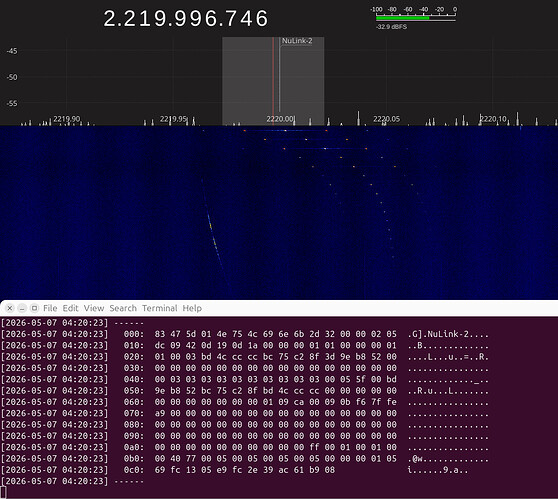558x499 pixels.
Task: Click the signal strength meter bar
Action: click(x=415, y=17)
